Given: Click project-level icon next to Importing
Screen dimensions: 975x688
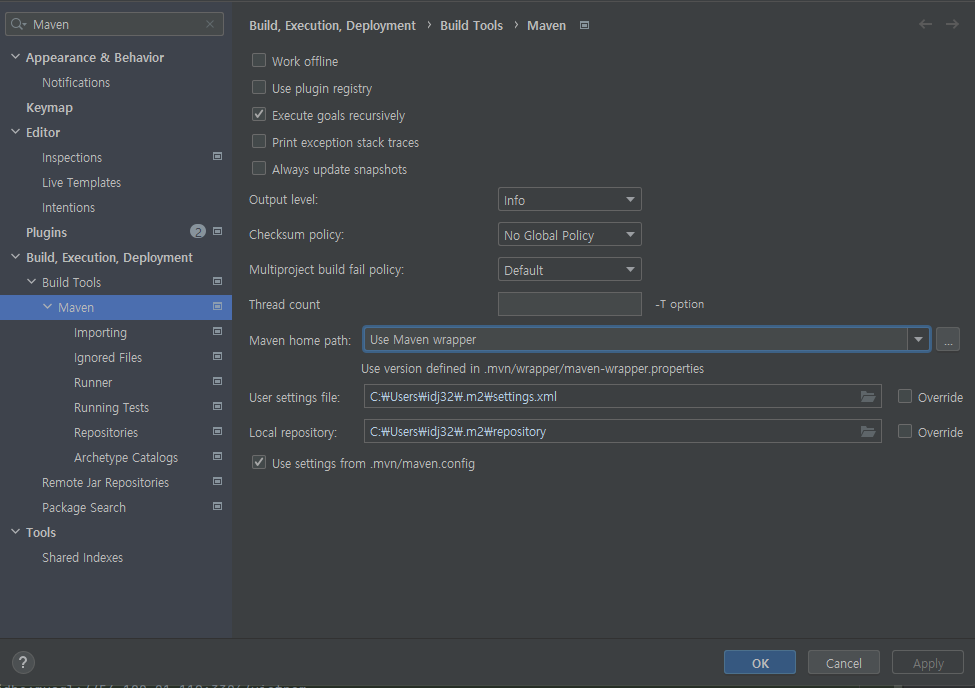Looking at the screenshot, I should click(x=218, y=332).
